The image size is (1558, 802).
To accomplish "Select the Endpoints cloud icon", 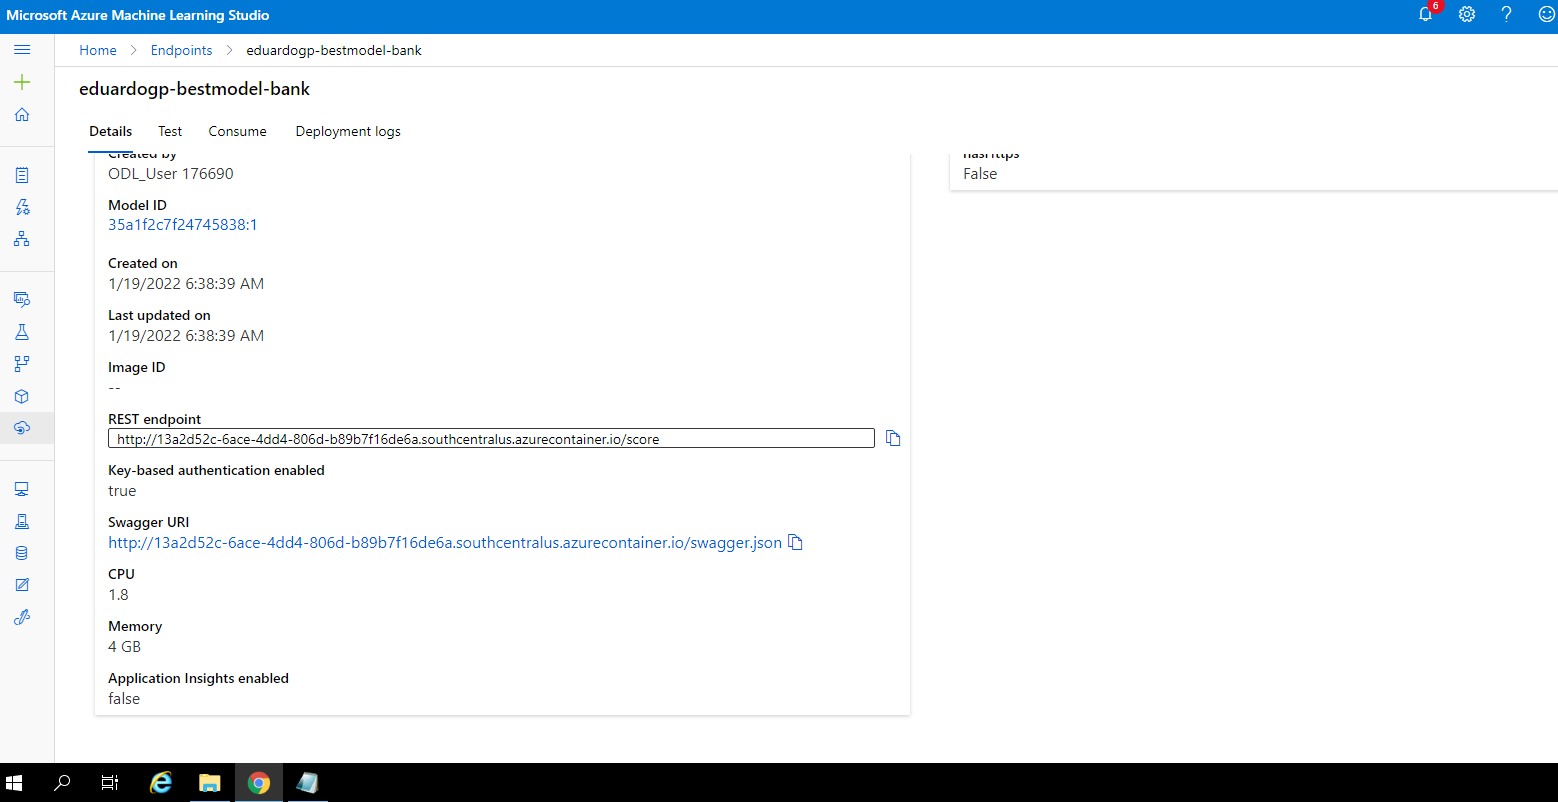I will click(x=22, y=428).
